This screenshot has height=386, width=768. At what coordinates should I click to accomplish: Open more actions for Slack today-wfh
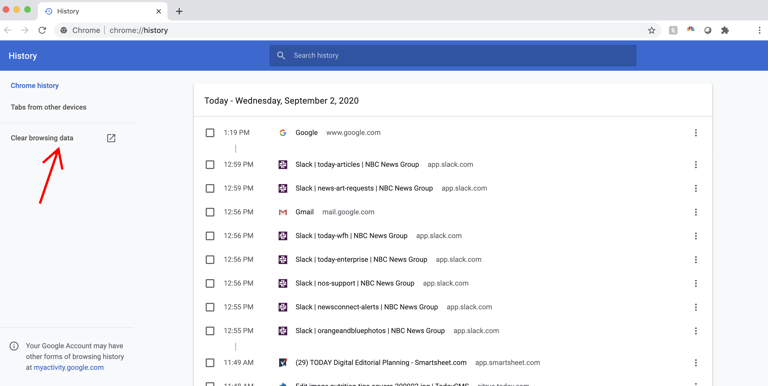[x=696, y=236]
